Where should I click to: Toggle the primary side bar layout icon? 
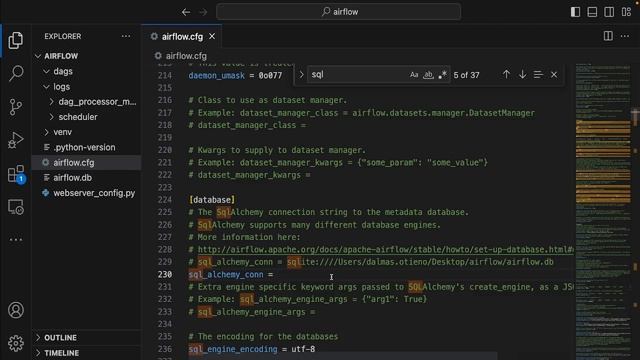[x=576, y=12]
